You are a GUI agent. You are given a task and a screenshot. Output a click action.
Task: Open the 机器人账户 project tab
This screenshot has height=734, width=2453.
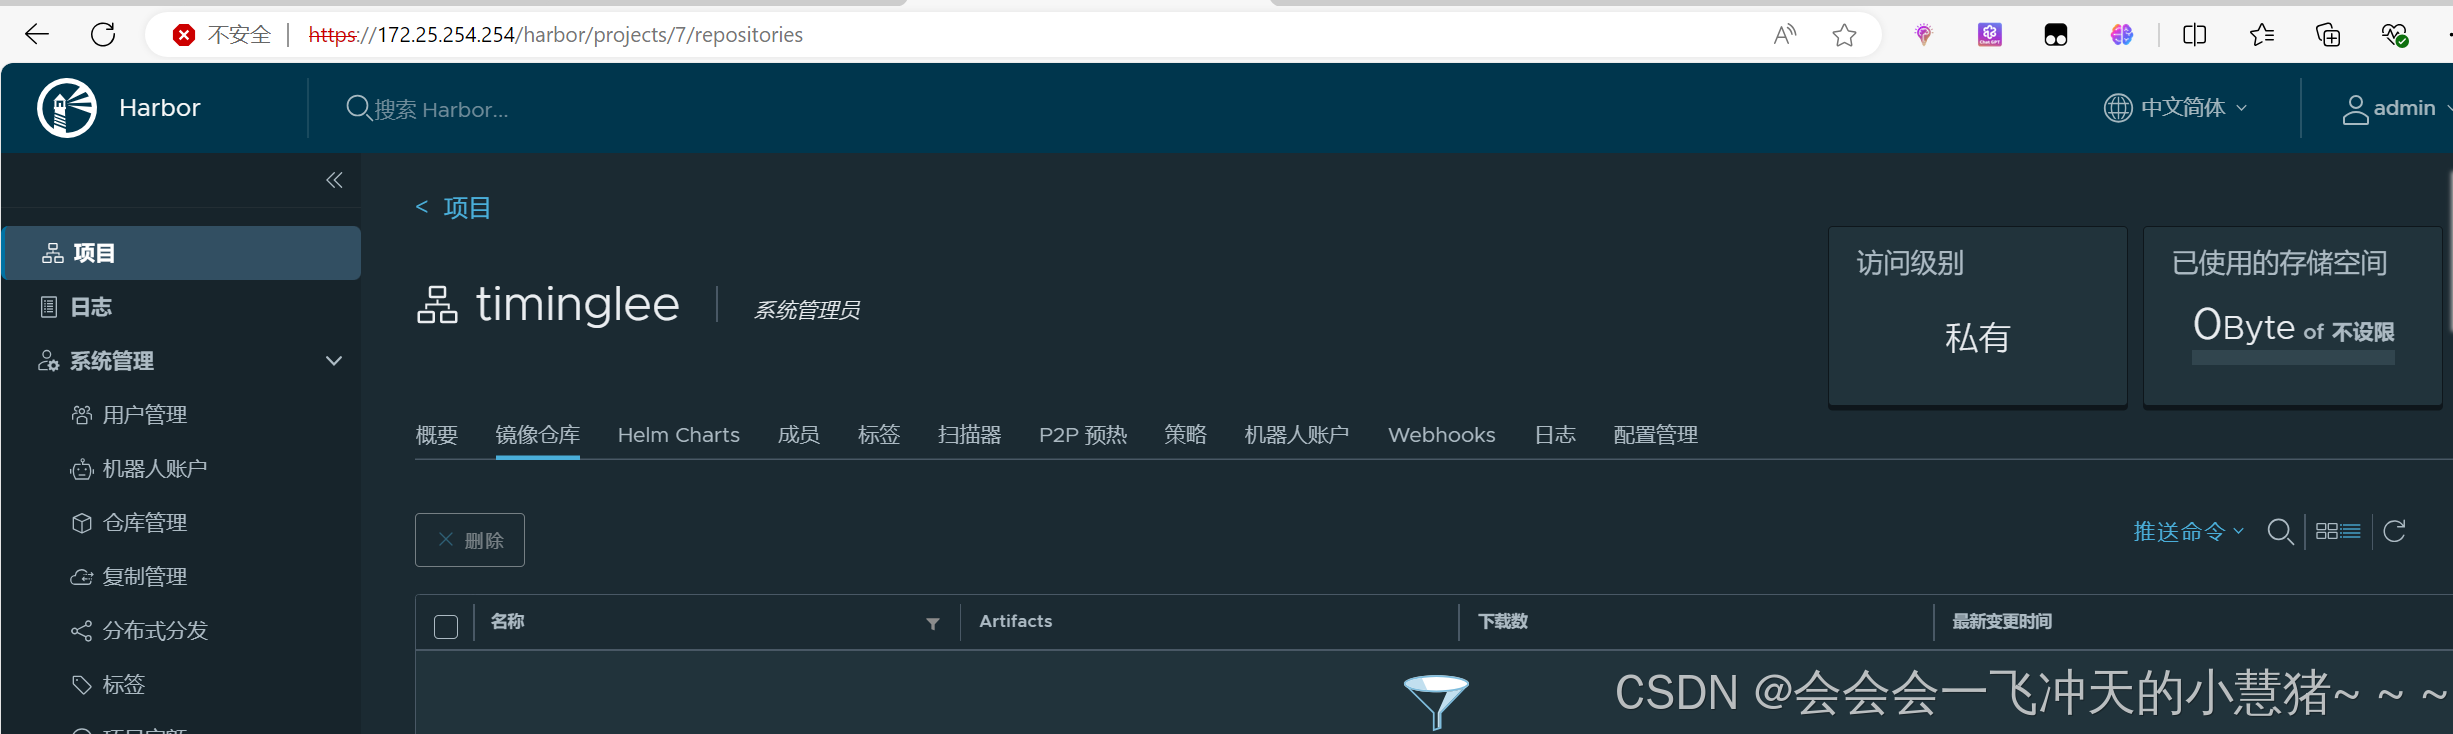coord(1297,435)
